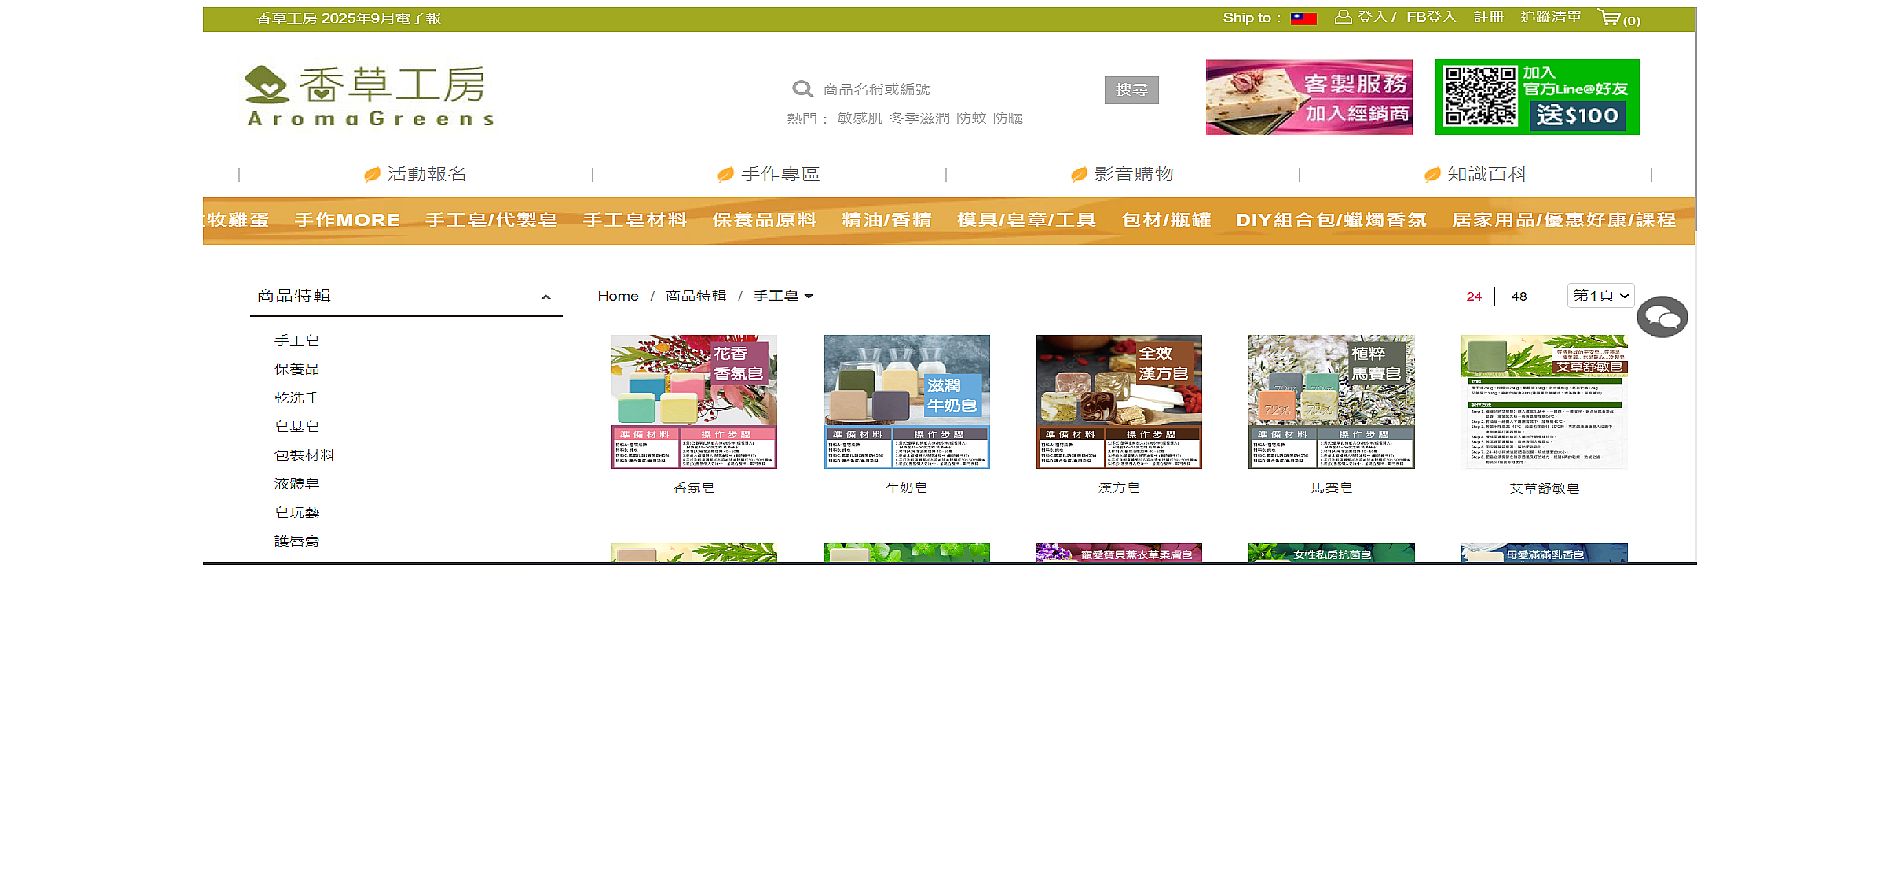Click the magnifying glass search icon

[802, 89]
